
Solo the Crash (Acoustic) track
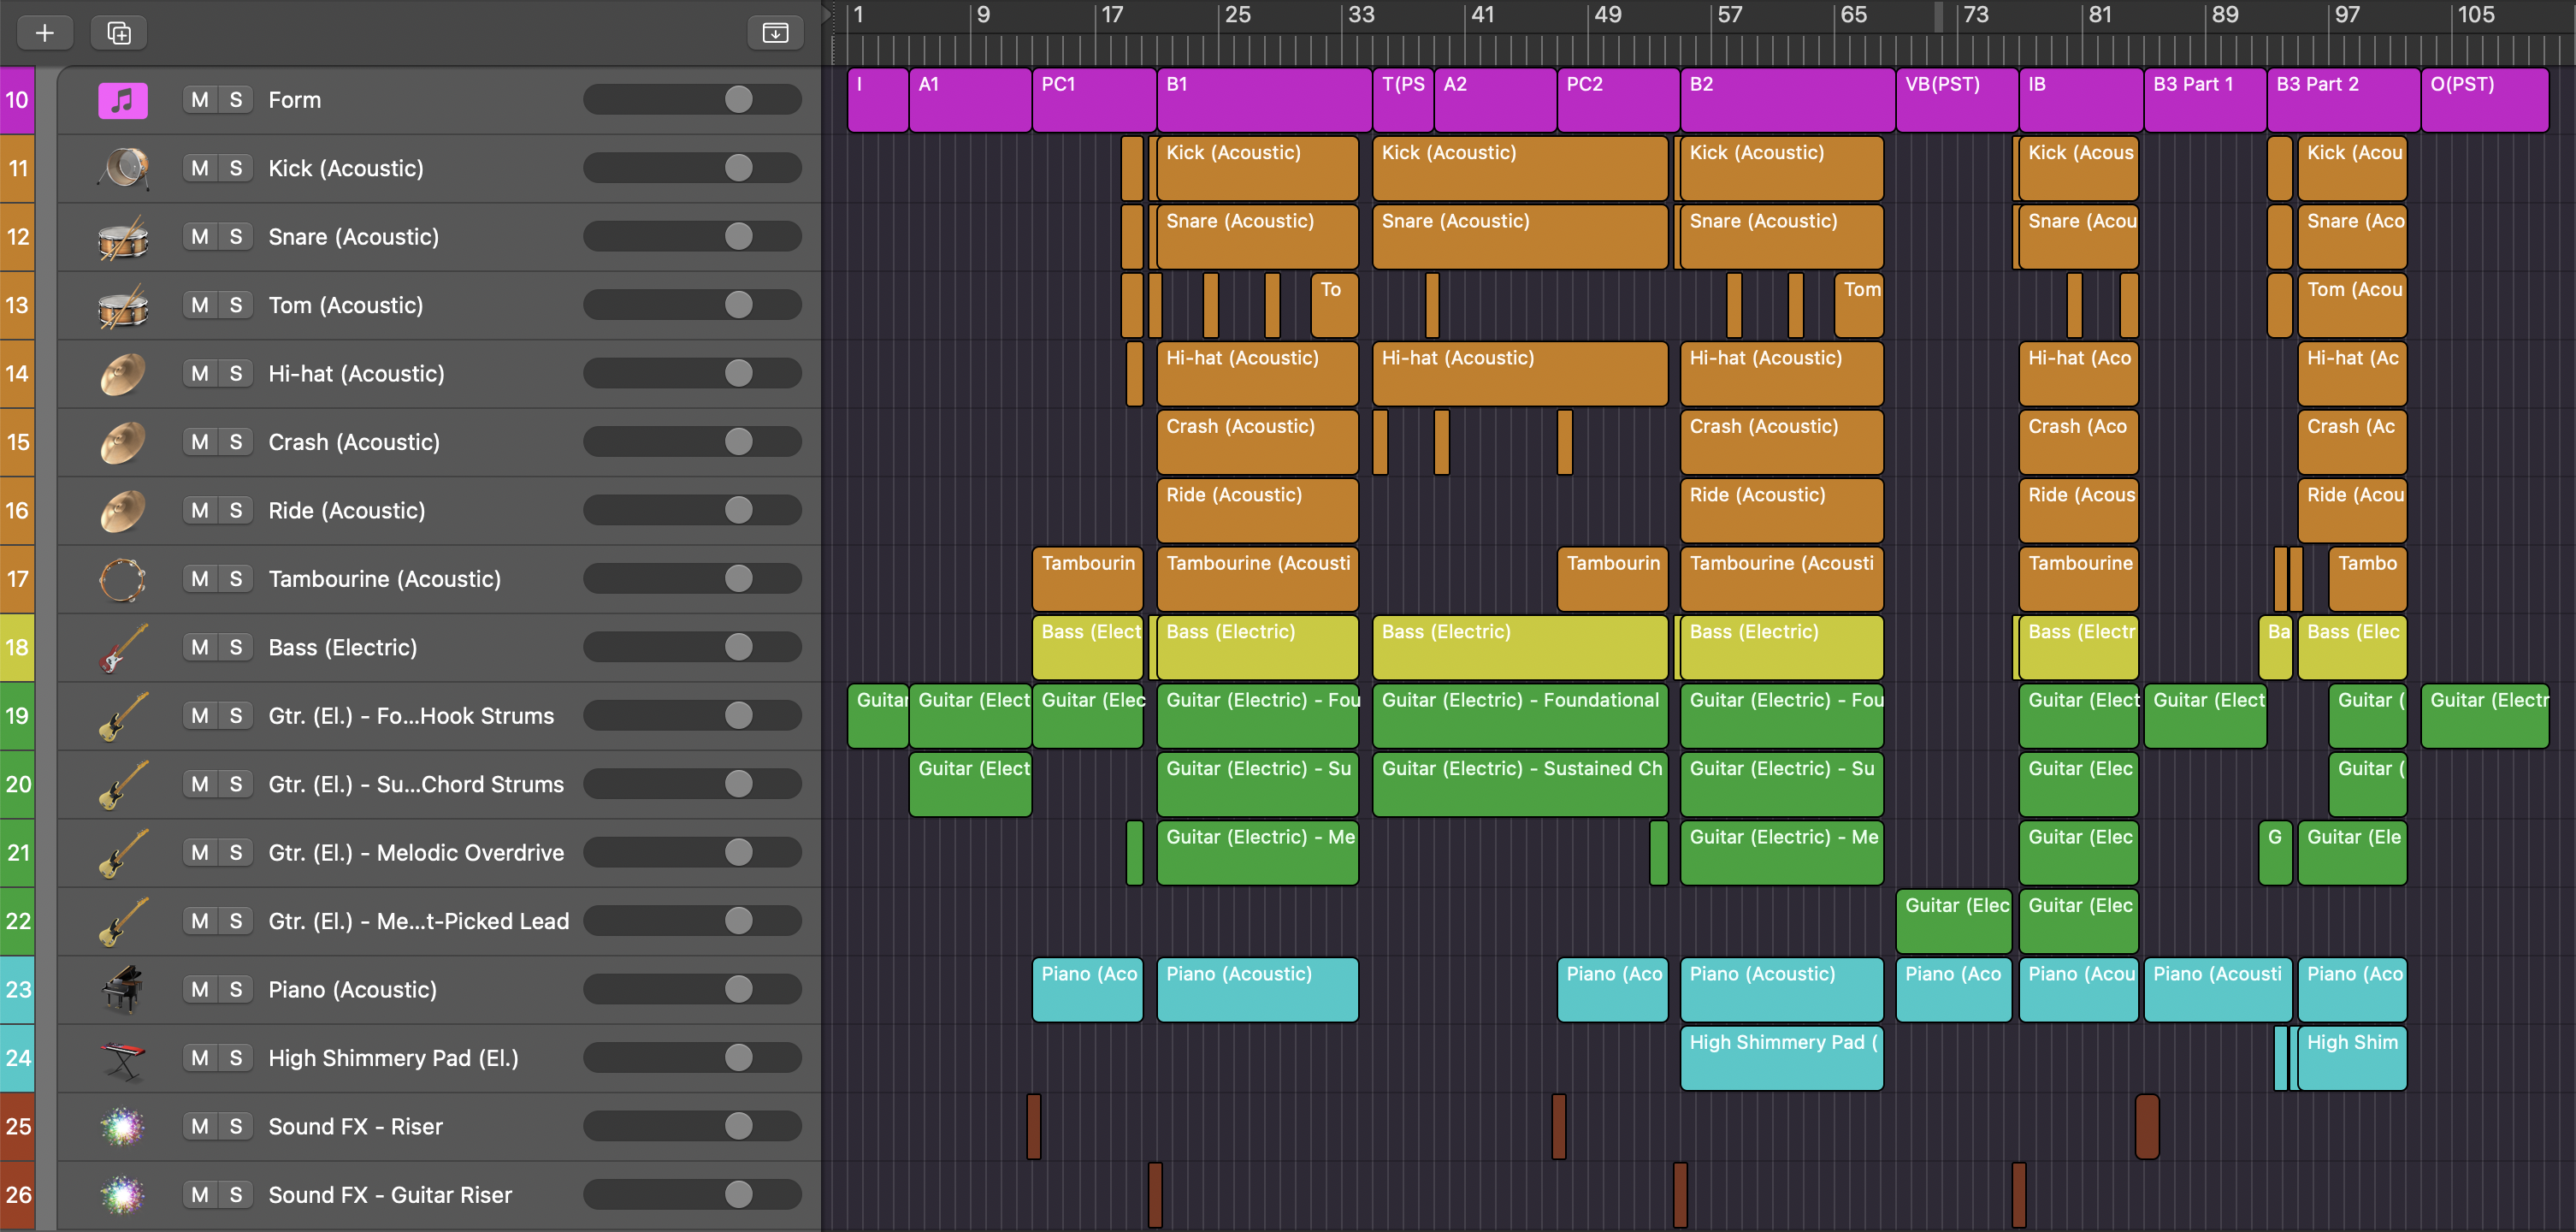236,442
